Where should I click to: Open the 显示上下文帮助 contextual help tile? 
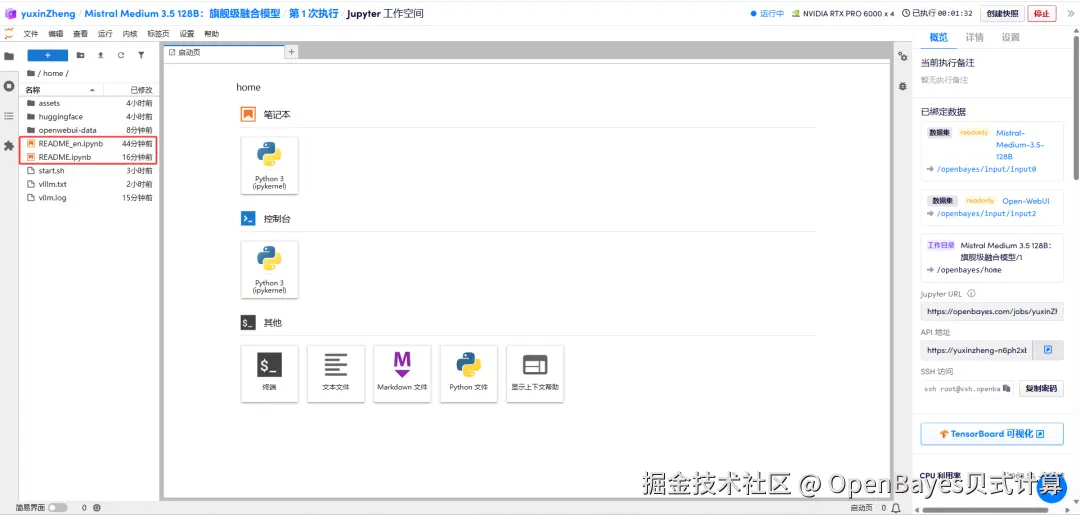pos(535,373)
